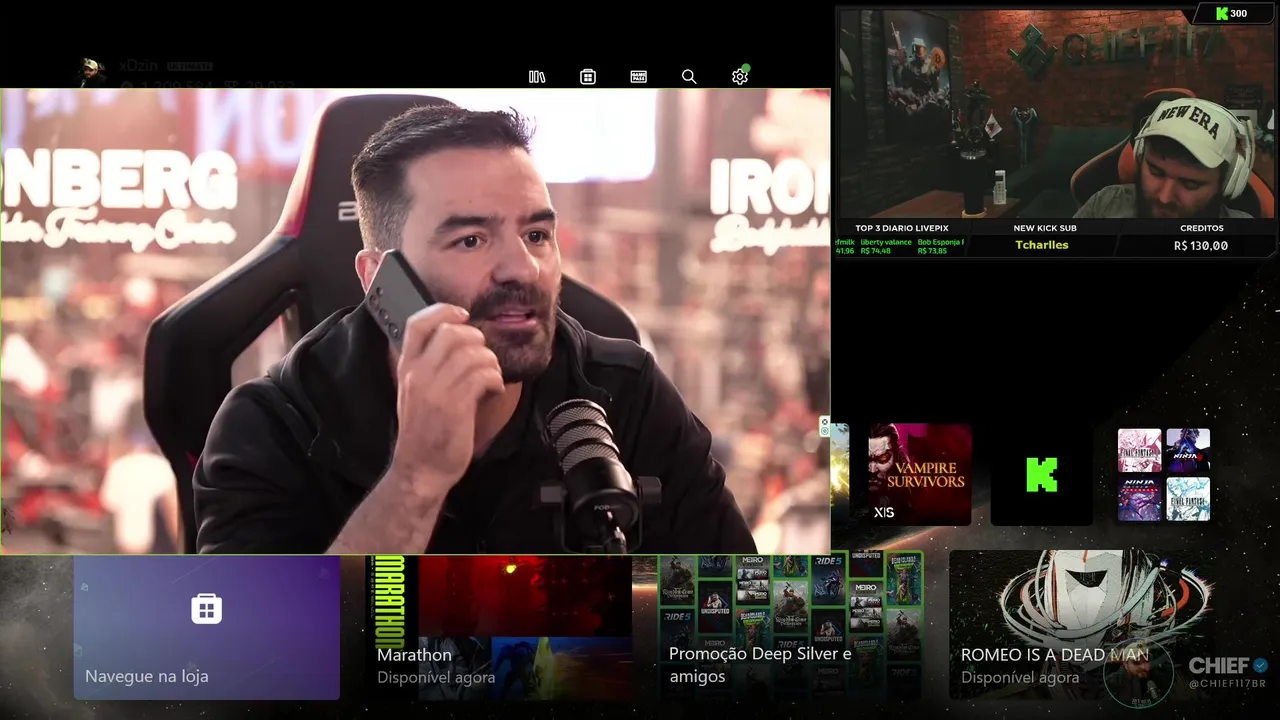This screenshot has width=1280, height=720.
Task: Click the partially hidden game tile left of Vampire Survivors
Action: (840, 474)
